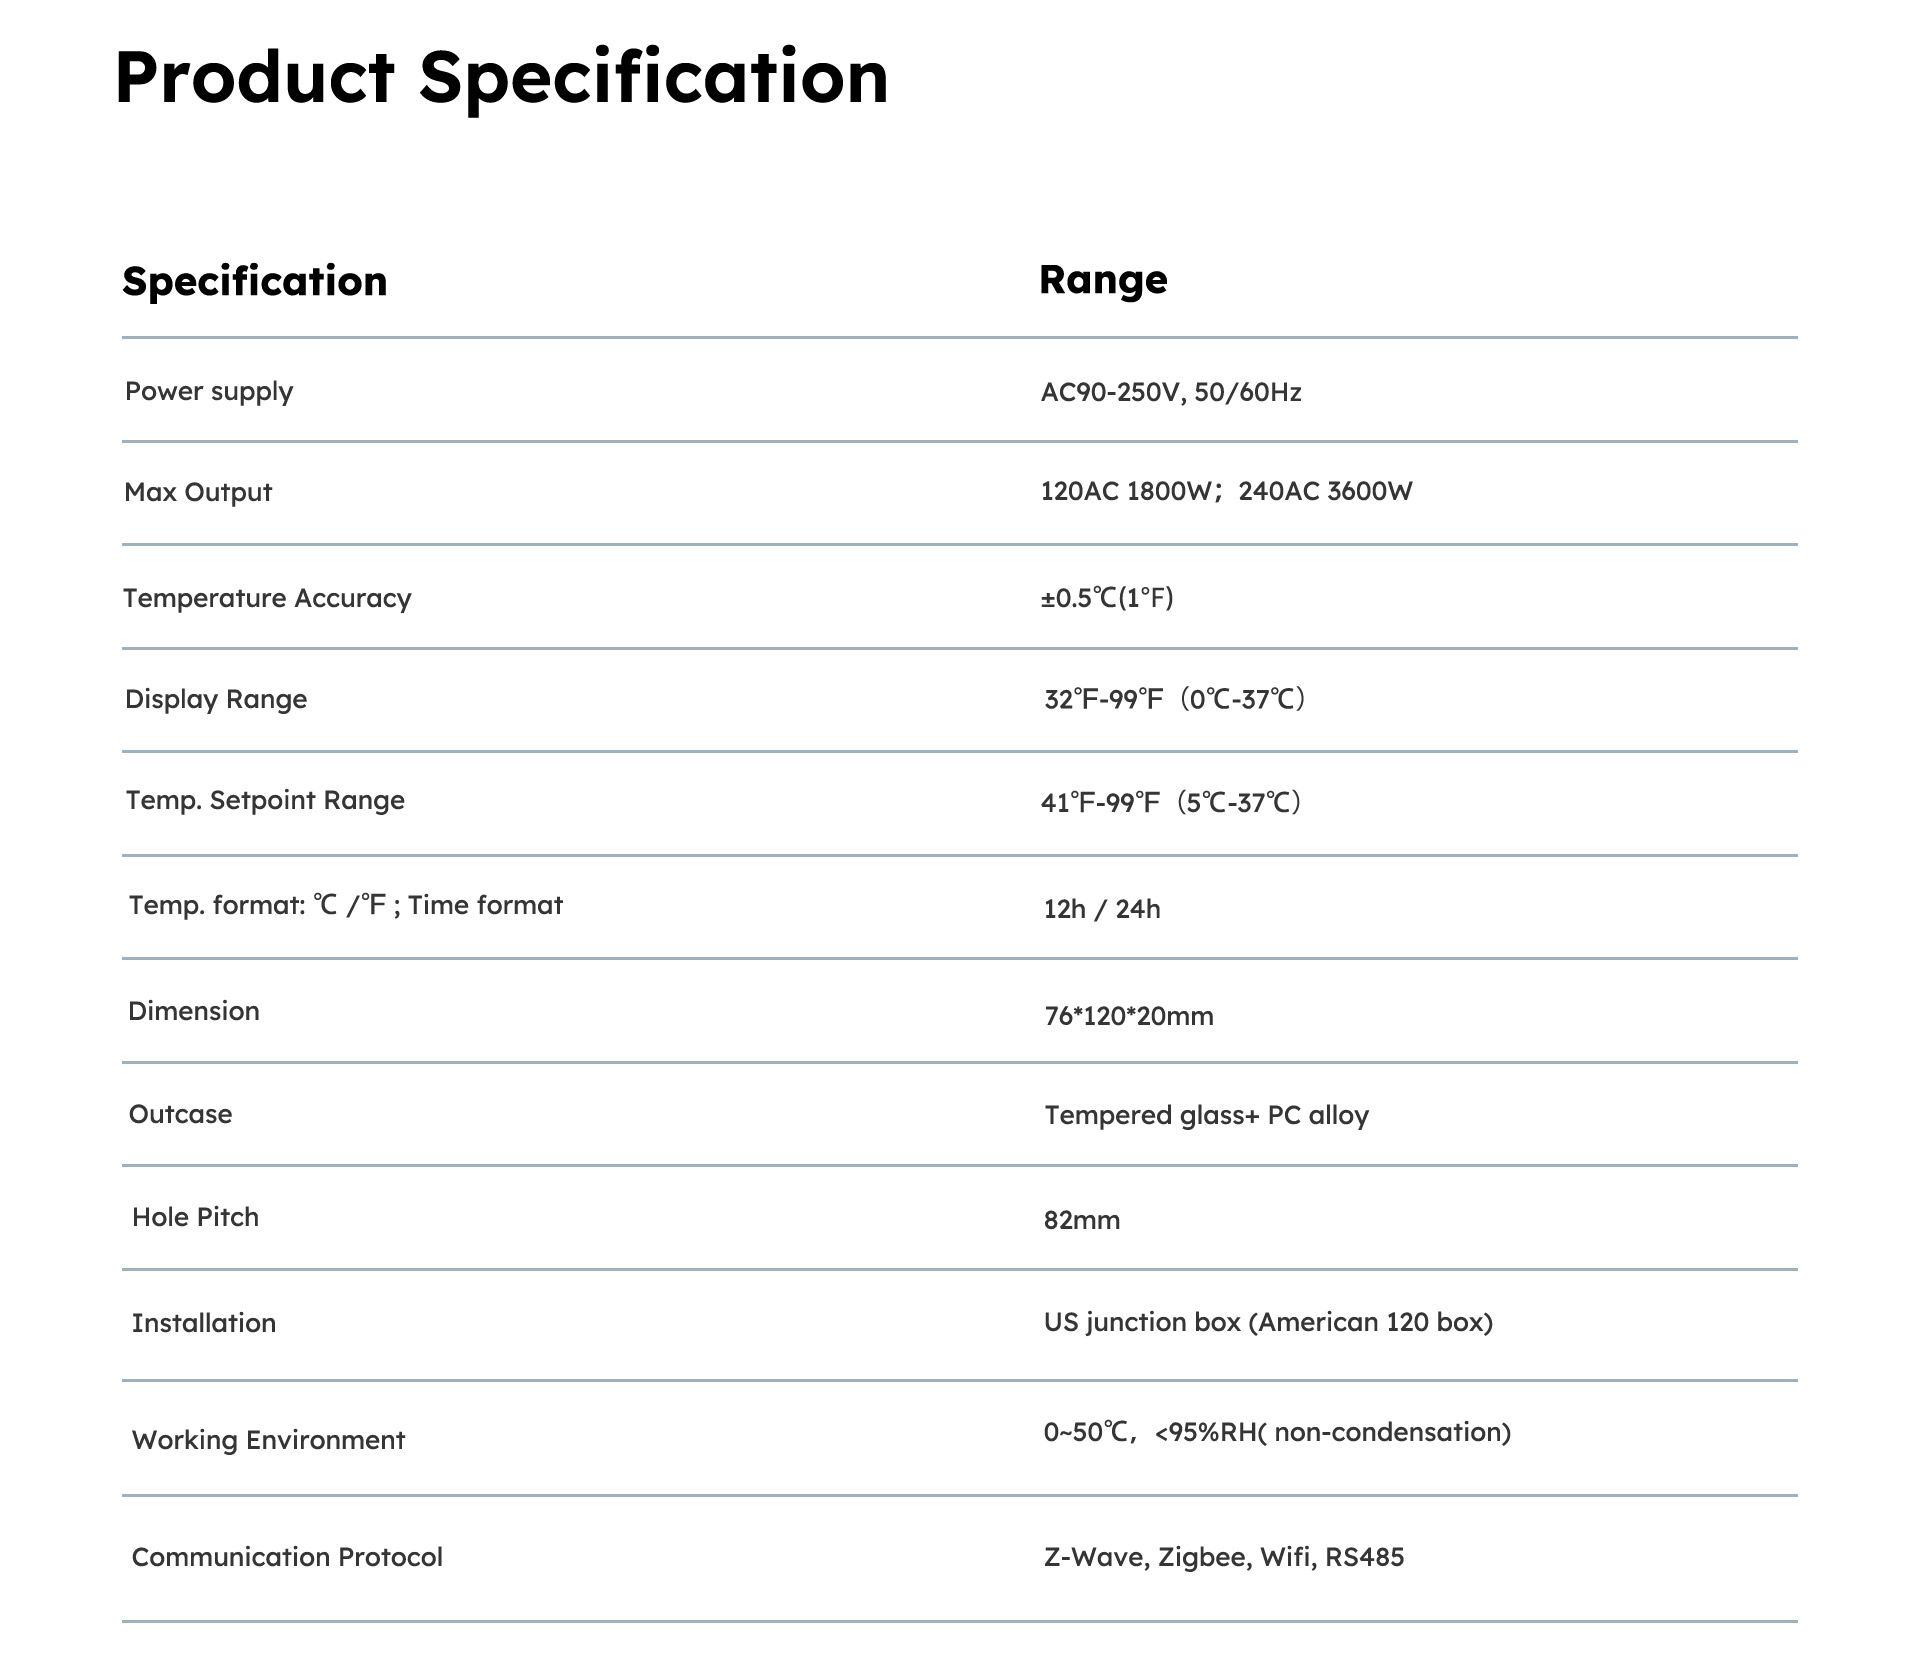This screenshot has width=1920, height=1675.
Task: Click the Tempered glass+ PC alloy value
Action: [x=1207, y=1116]
